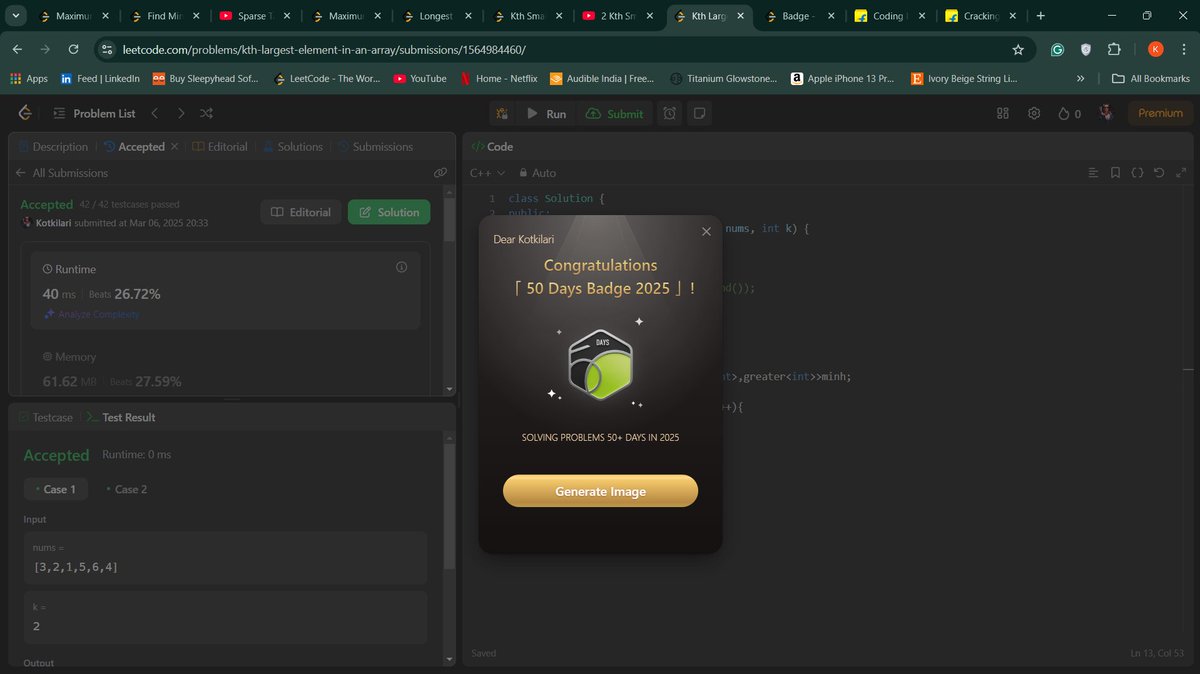Expand the hidden bookmarks chevron
The height and width of the screenshot is (674, 1200).
coord(1080,78)
